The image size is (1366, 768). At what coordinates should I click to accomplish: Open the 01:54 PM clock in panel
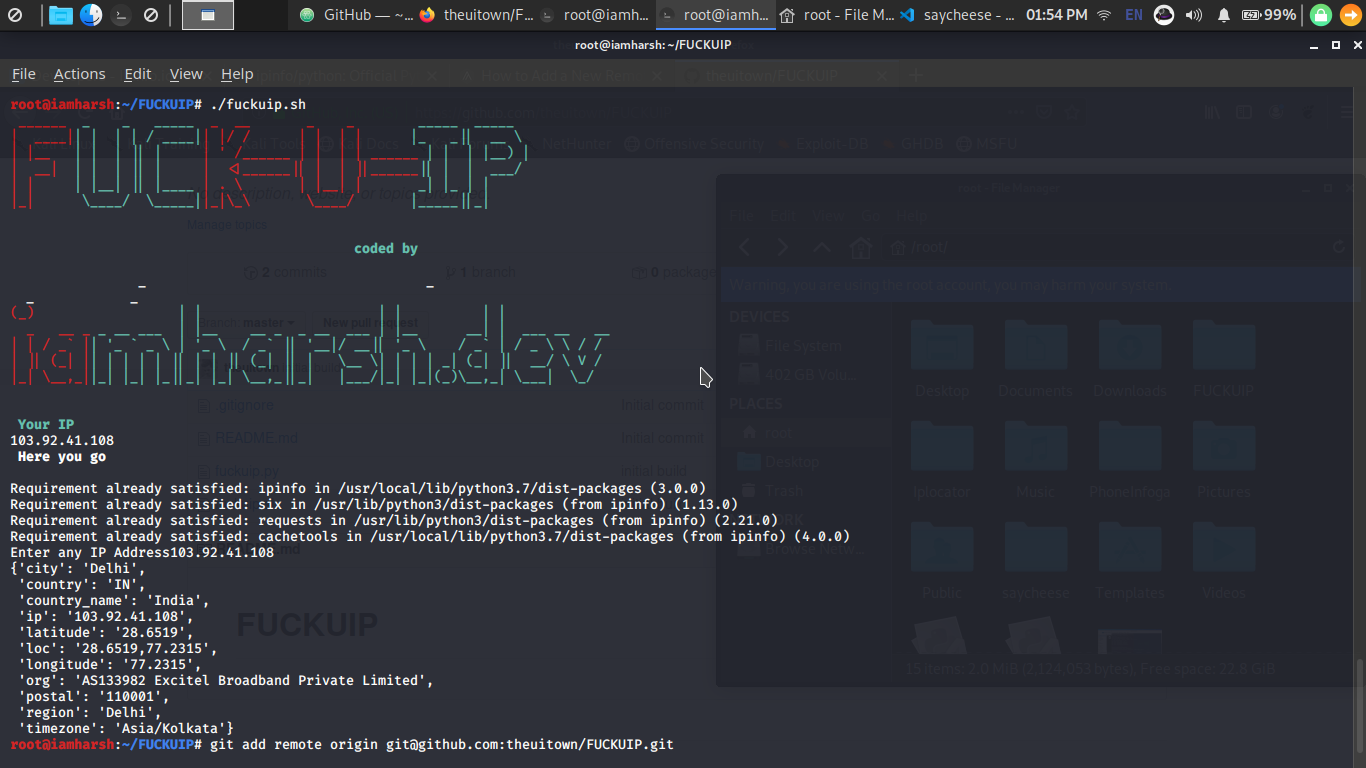click(1057, 15)
